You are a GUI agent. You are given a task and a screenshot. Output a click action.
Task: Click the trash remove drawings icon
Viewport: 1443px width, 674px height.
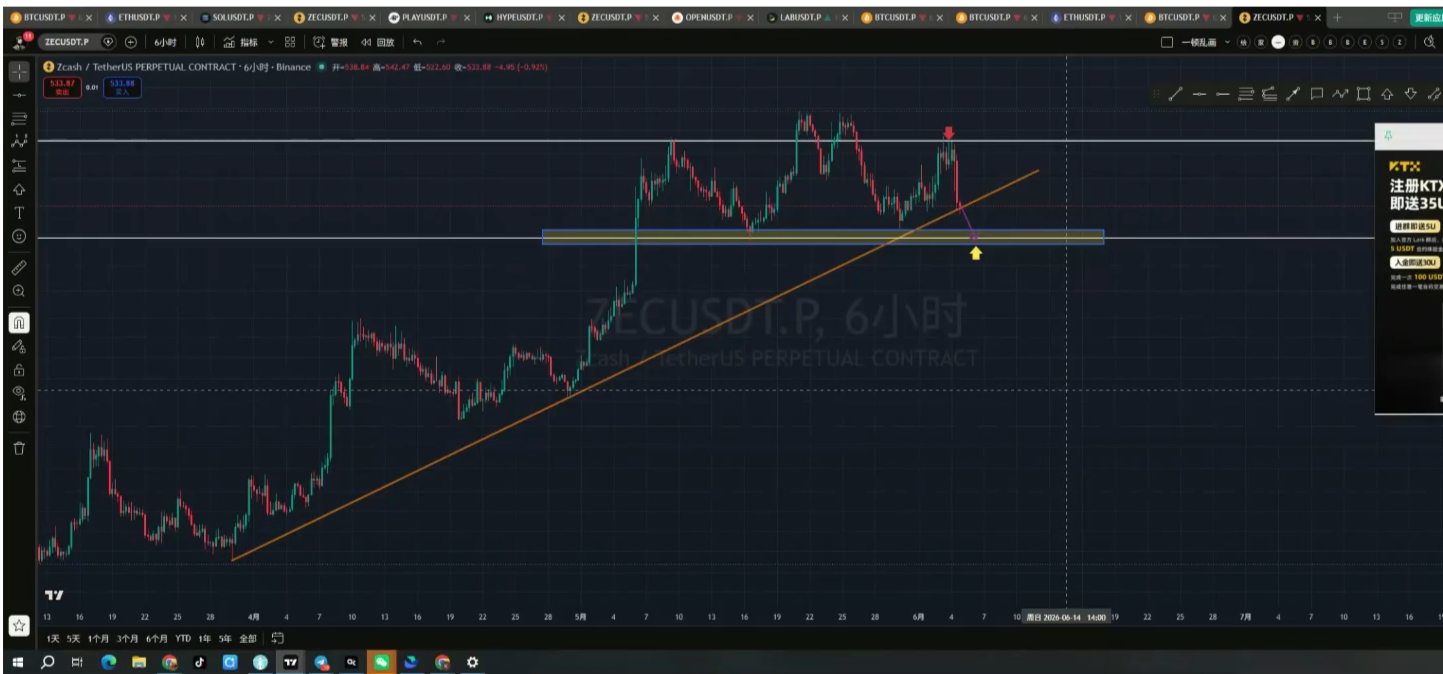click(18, 448)
